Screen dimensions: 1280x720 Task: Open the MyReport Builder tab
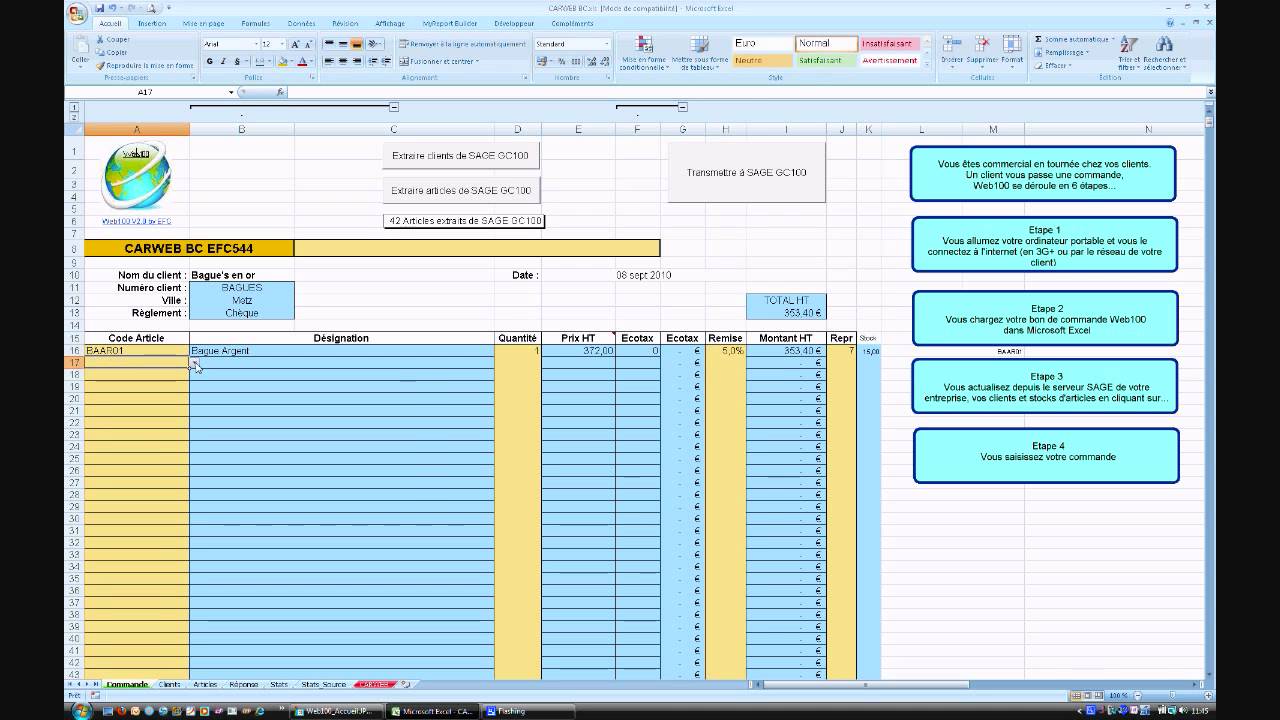coord(449,23)
